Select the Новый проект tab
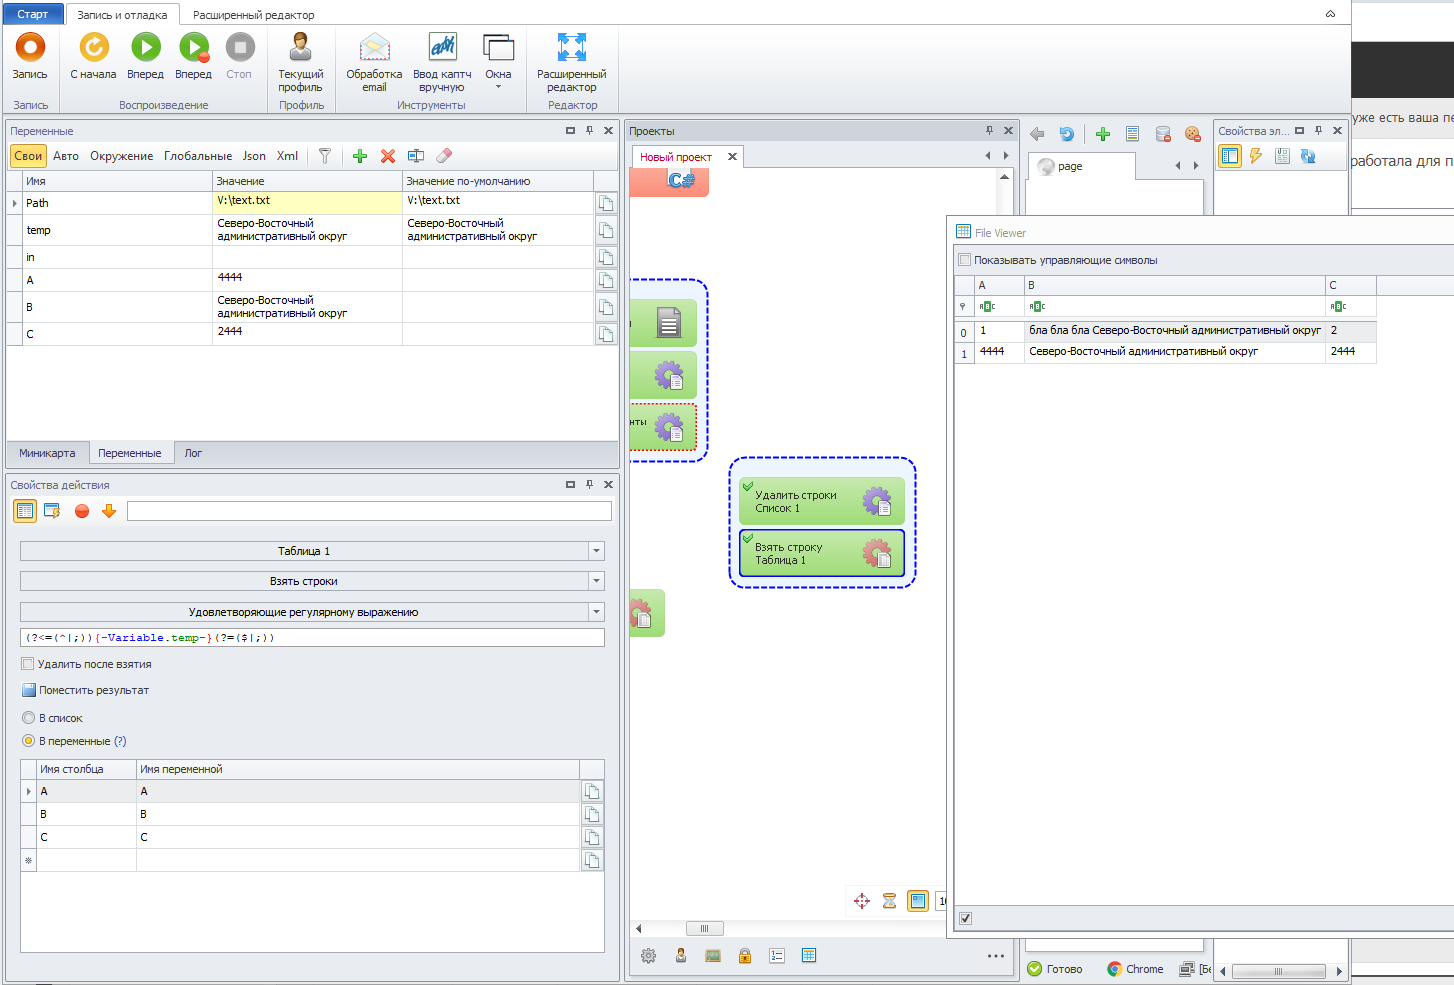1454x985 pixels. coord(676,157)
